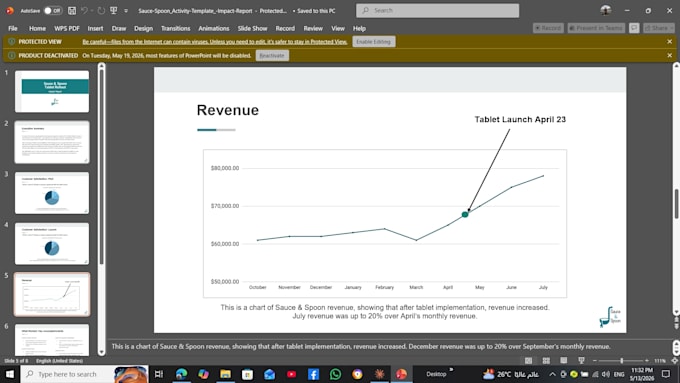Screen dimensions: 680x383
Task: Click the Revenue slide title
Action: (228, 110)
